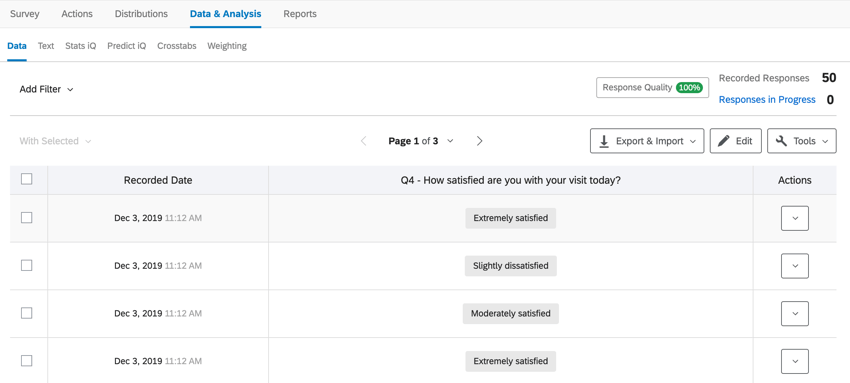This screenshot has height=383, width=850.
Task: Go to the previous page arrow
Action: tap(364, 141)
